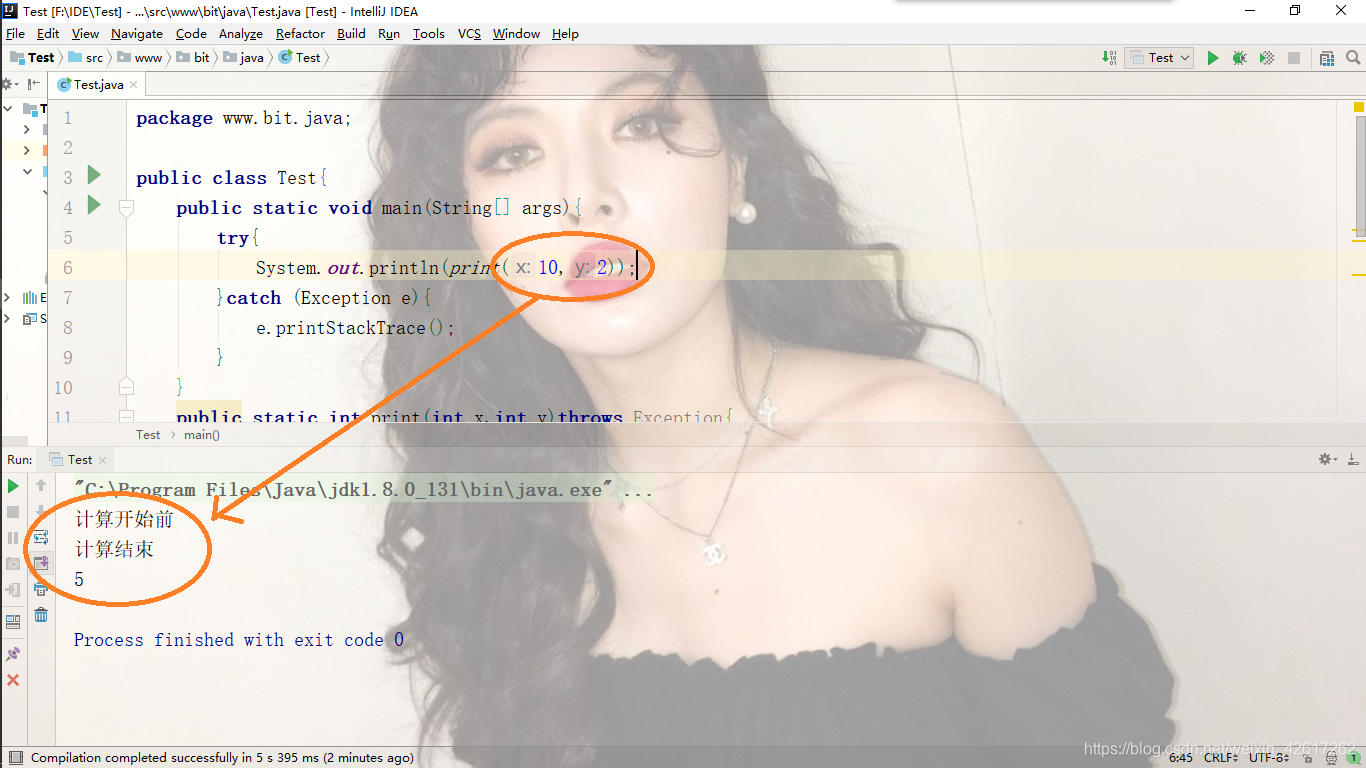This screenshot has height=768, width=1366.
Task: Rerun Test from Run panel green arrow
Action: 13,486
